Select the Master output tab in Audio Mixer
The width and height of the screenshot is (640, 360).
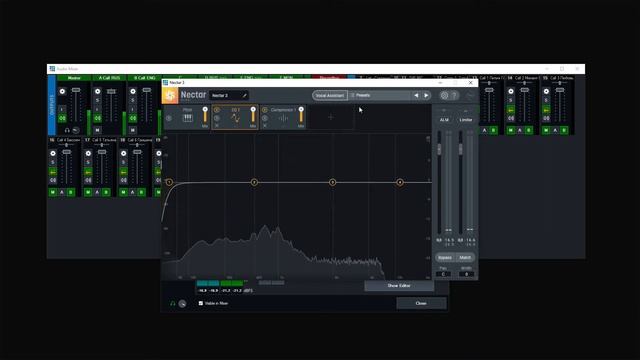pyautogui.click(x=74, y=78)
